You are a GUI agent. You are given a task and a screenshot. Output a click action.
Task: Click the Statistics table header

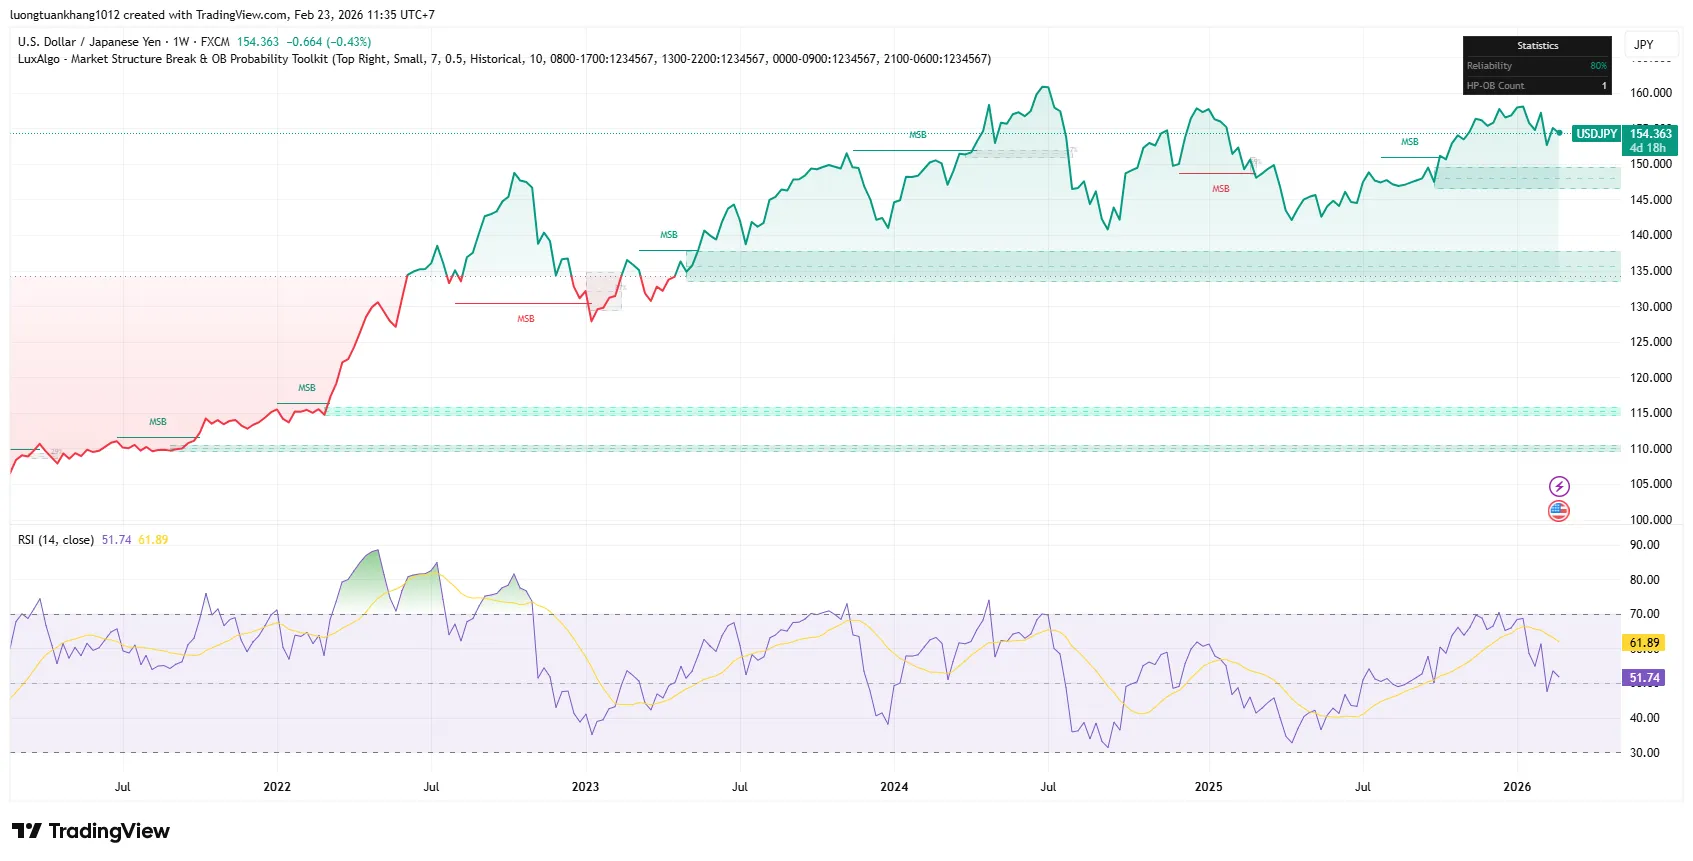(1537, 46)
